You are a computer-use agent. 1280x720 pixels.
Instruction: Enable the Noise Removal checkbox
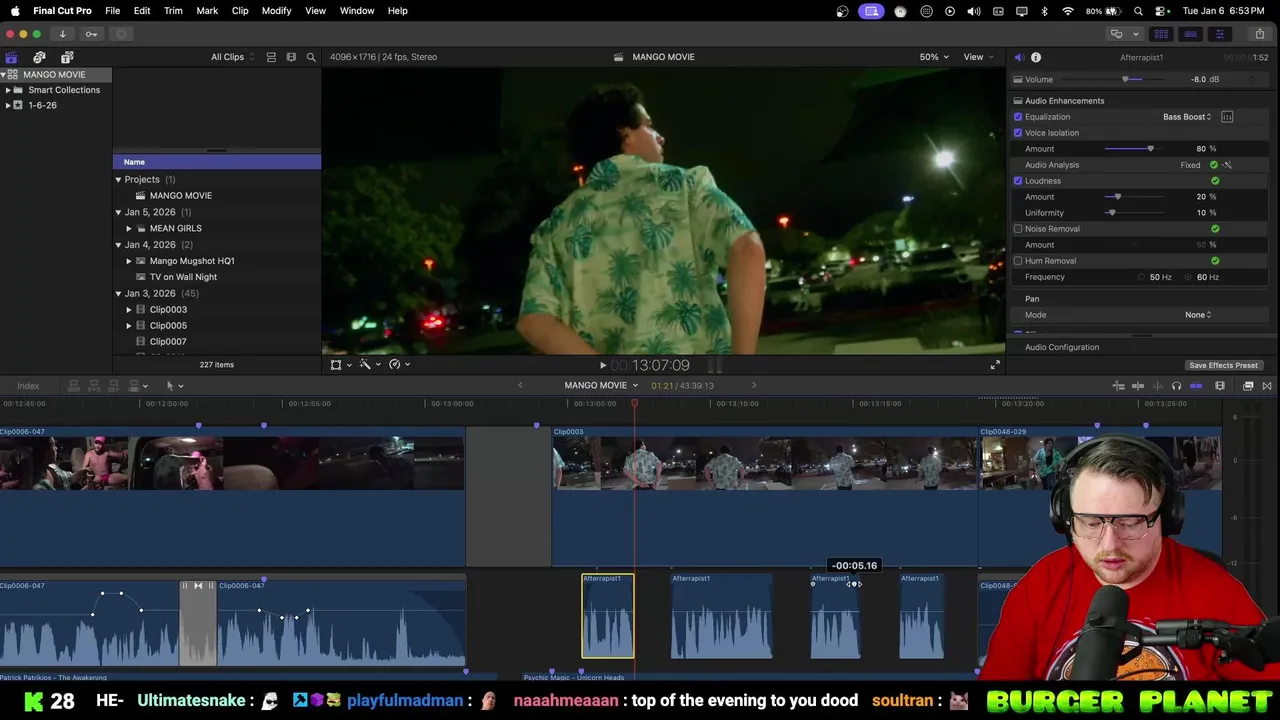click(x=1018, y=229)
